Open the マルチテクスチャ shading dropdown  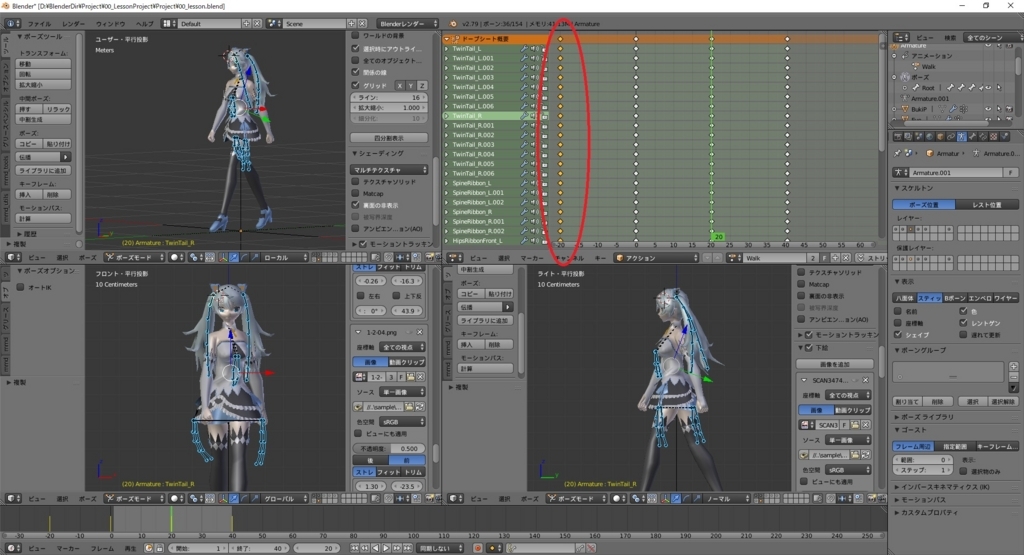click(389, 170)
